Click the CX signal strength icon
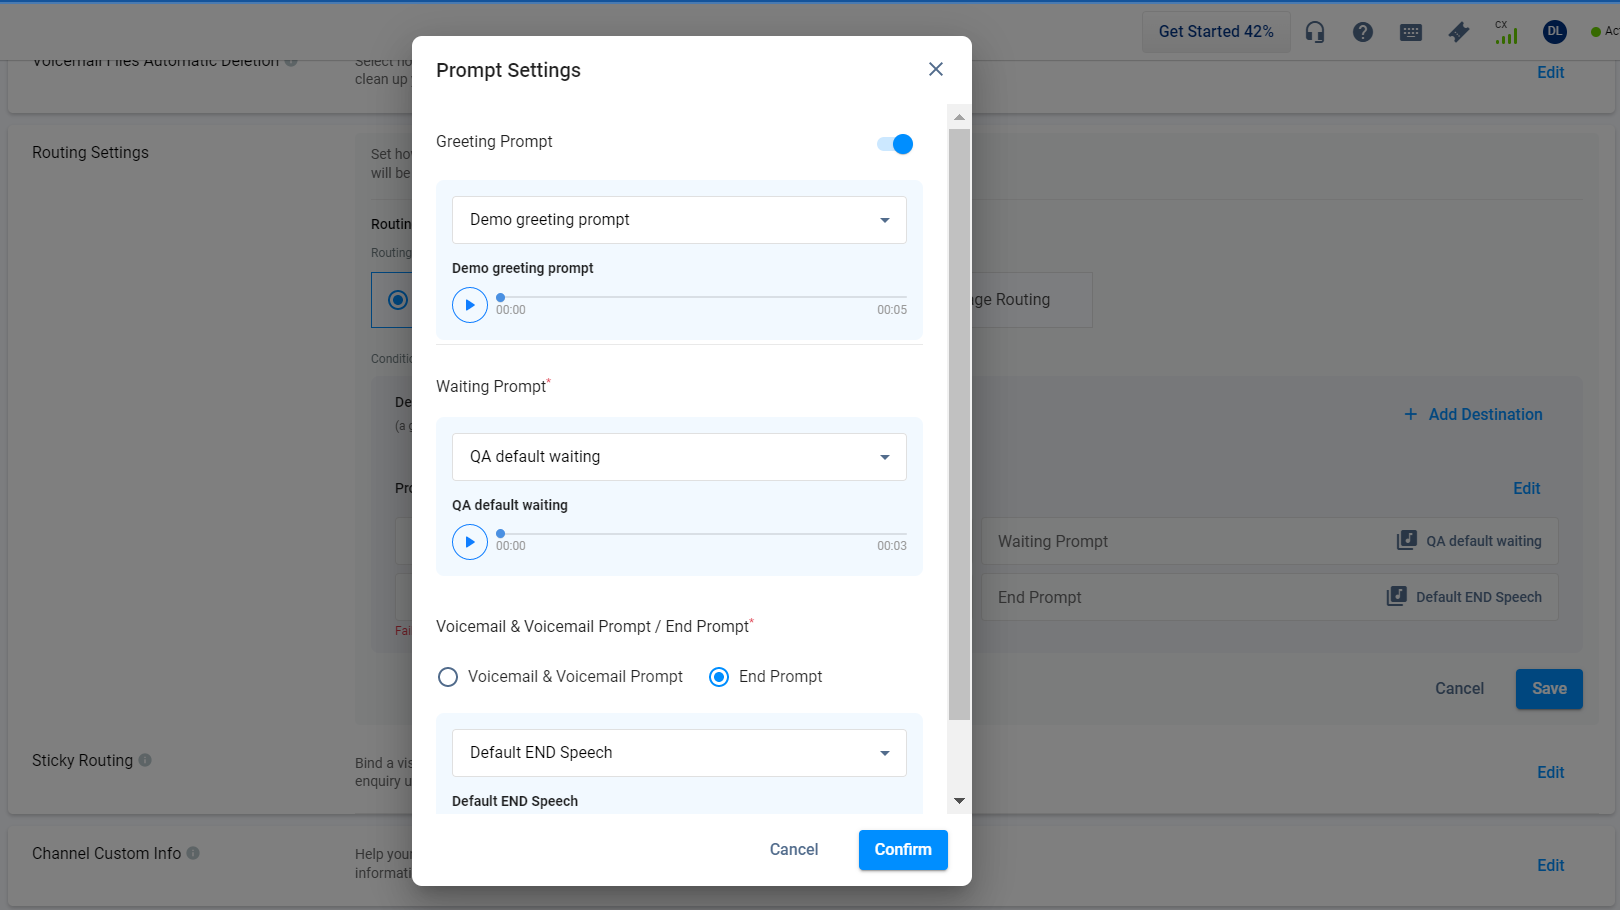 click(x=1506, y=32)
